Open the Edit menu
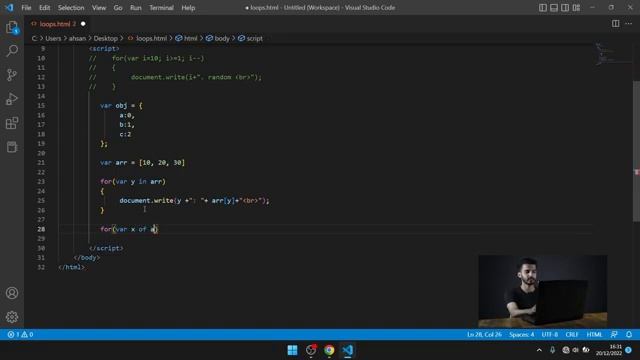This screenshot has width=640, height=360. pyautogui.click(x=44, y=7)
